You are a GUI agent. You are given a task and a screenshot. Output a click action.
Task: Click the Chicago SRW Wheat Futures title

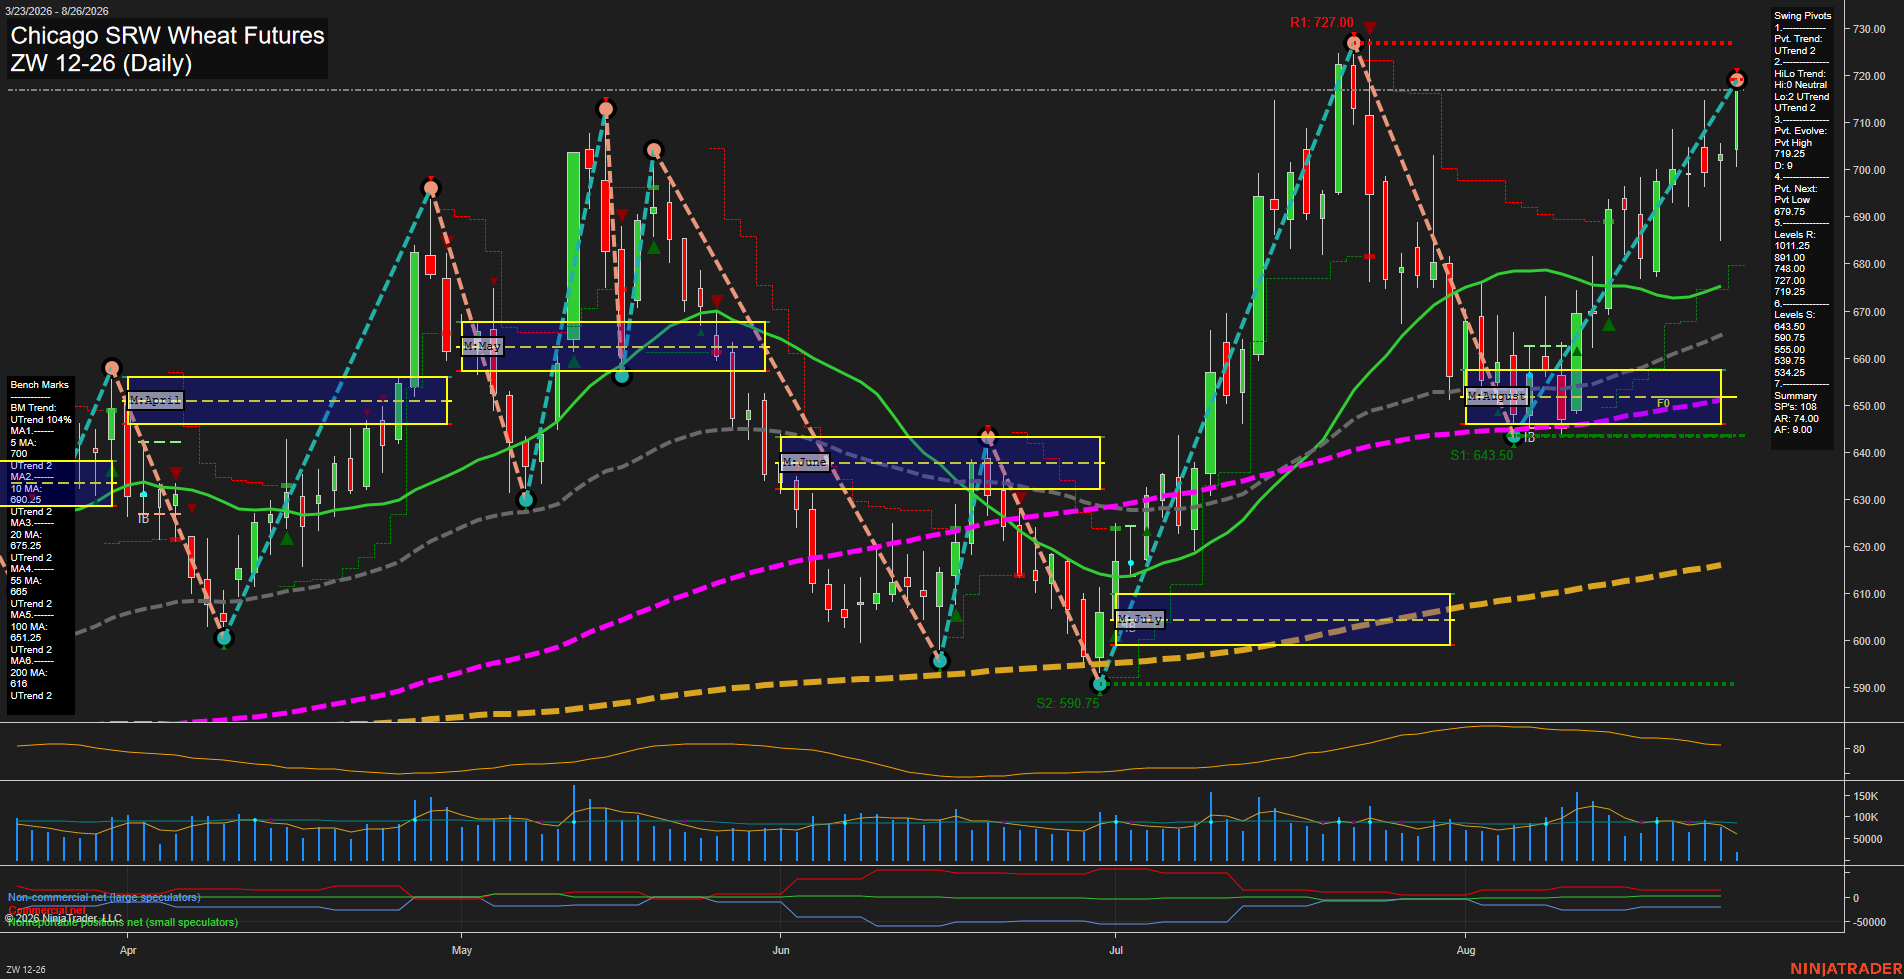coord(167,36)
